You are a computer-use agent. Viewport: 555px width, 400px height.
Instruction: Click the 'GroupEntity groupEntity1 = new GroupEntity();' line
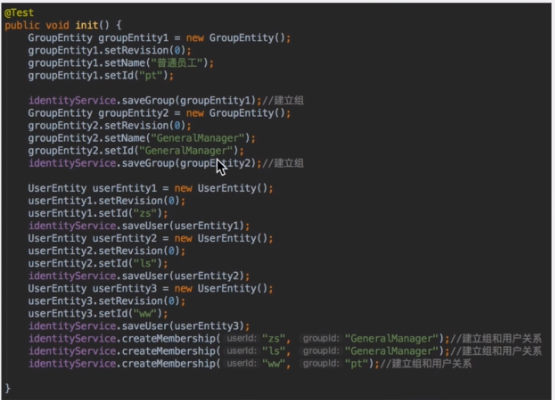pos(159,38)
